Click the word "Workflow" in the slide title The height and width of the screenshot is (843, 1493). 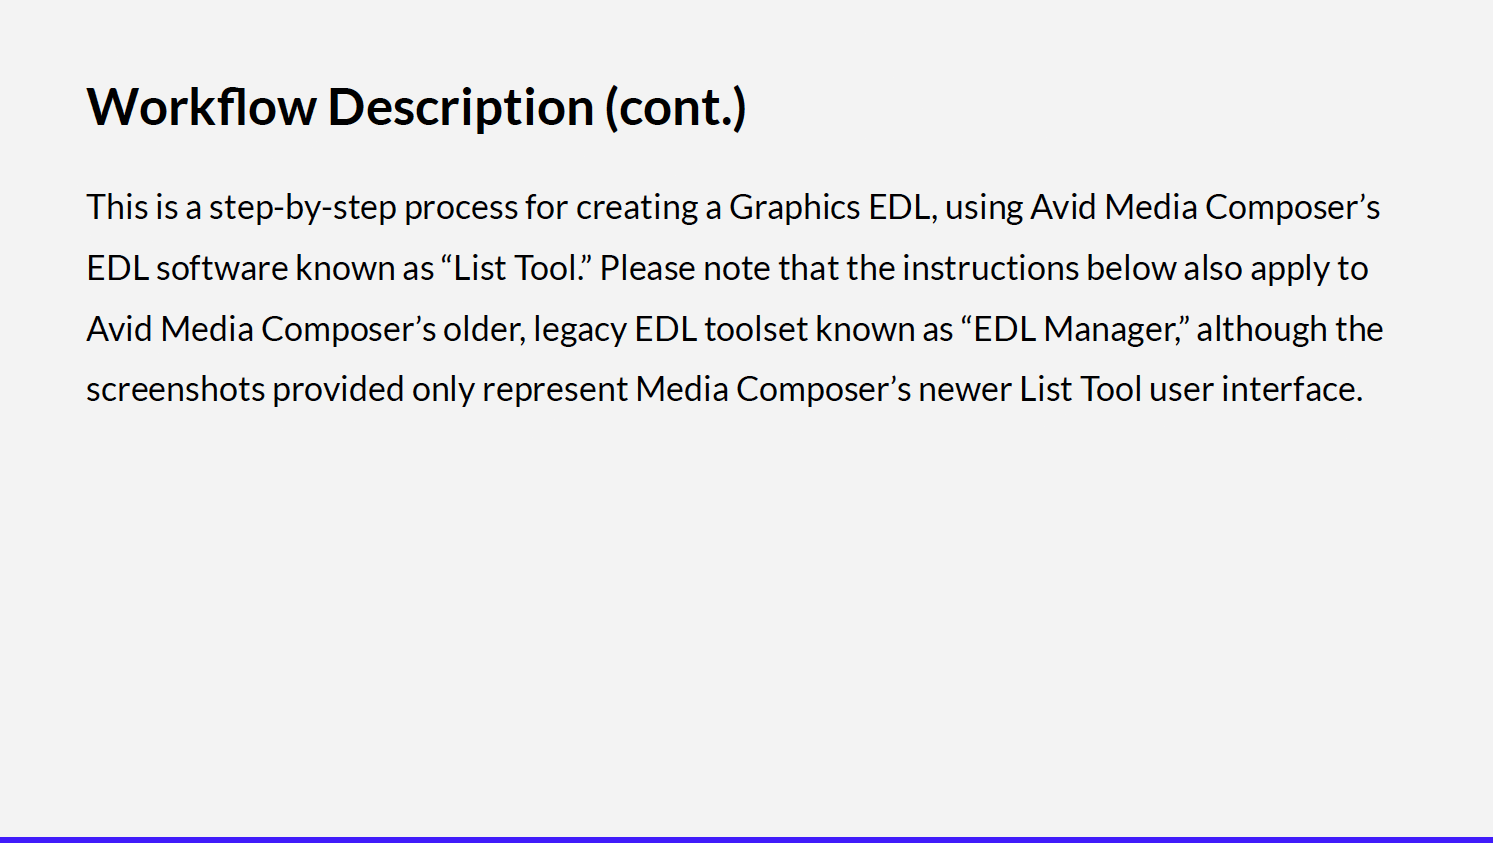202,106
